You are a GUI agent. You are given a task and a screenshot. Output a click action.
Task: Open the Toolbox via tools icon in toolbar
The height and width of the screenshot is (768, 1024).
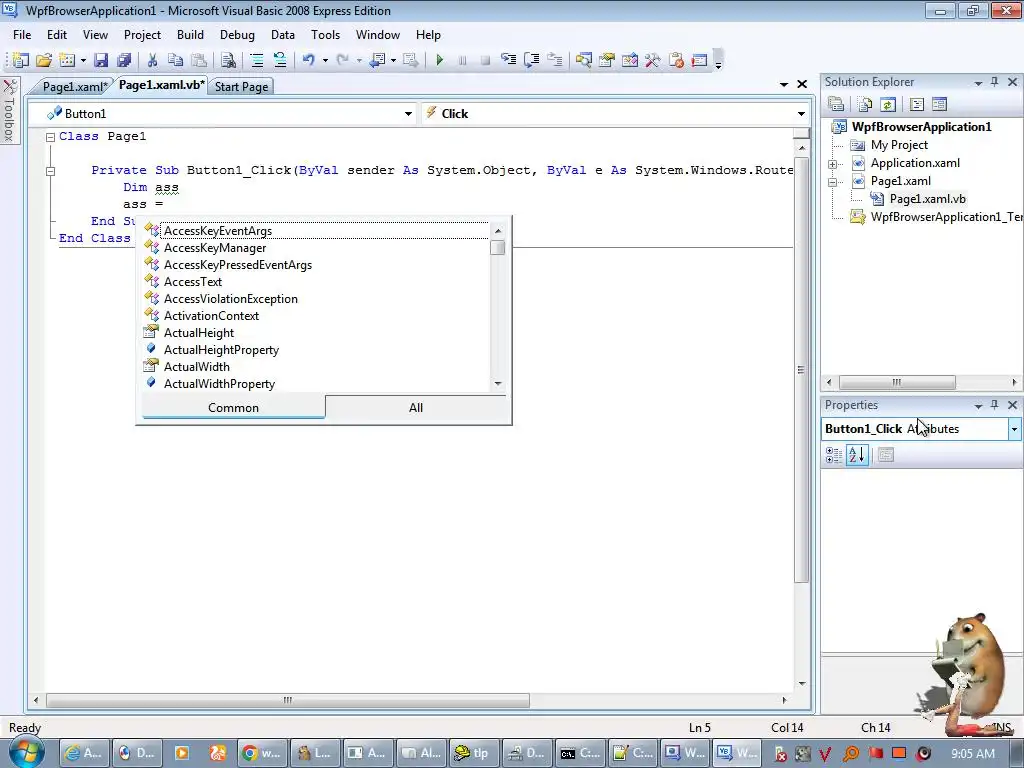pos(652,60)
